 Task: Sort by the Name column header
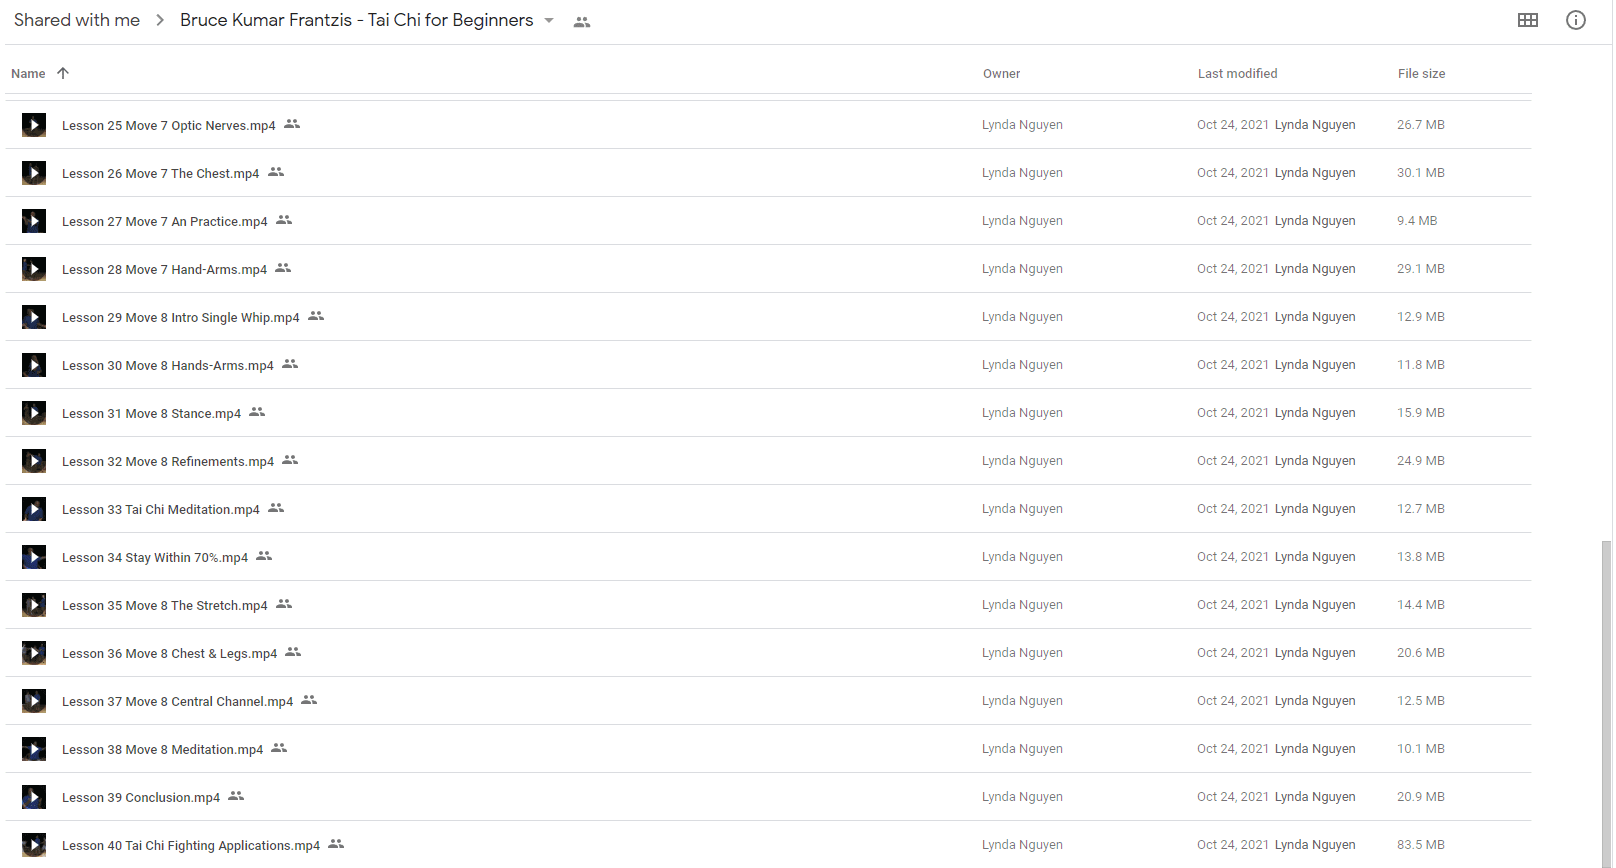pyautogui.click(x=28, y=74)
